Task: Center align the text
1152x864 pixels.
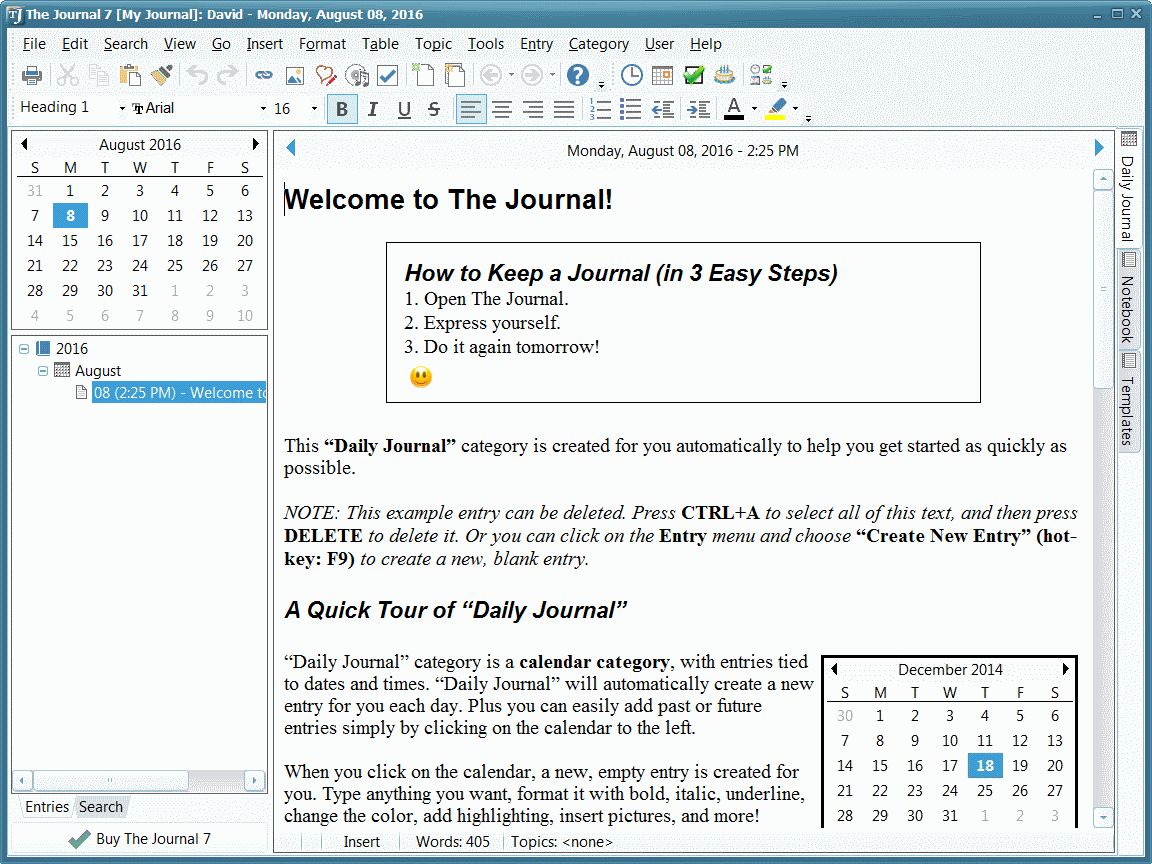Action: [502, 109]
